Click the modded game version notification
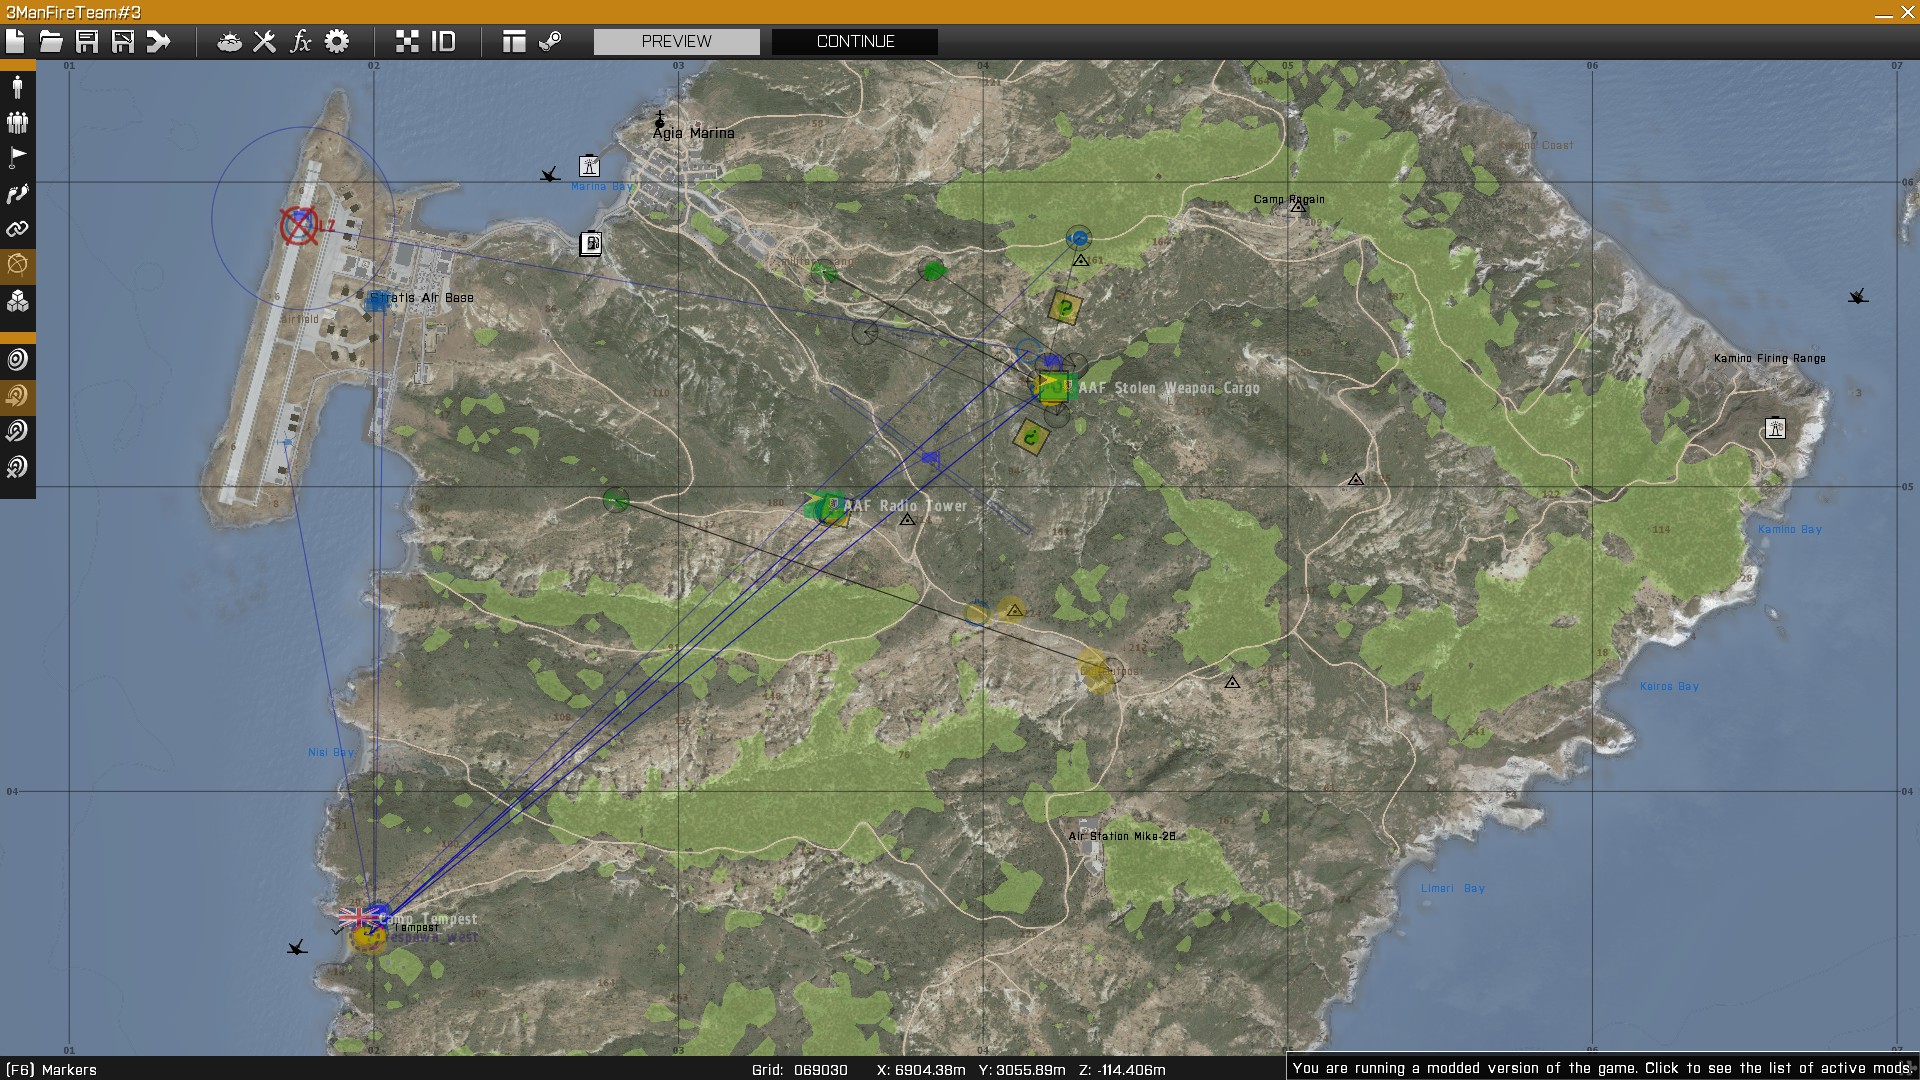 pyautogui.click(x=1602, y=1068)
